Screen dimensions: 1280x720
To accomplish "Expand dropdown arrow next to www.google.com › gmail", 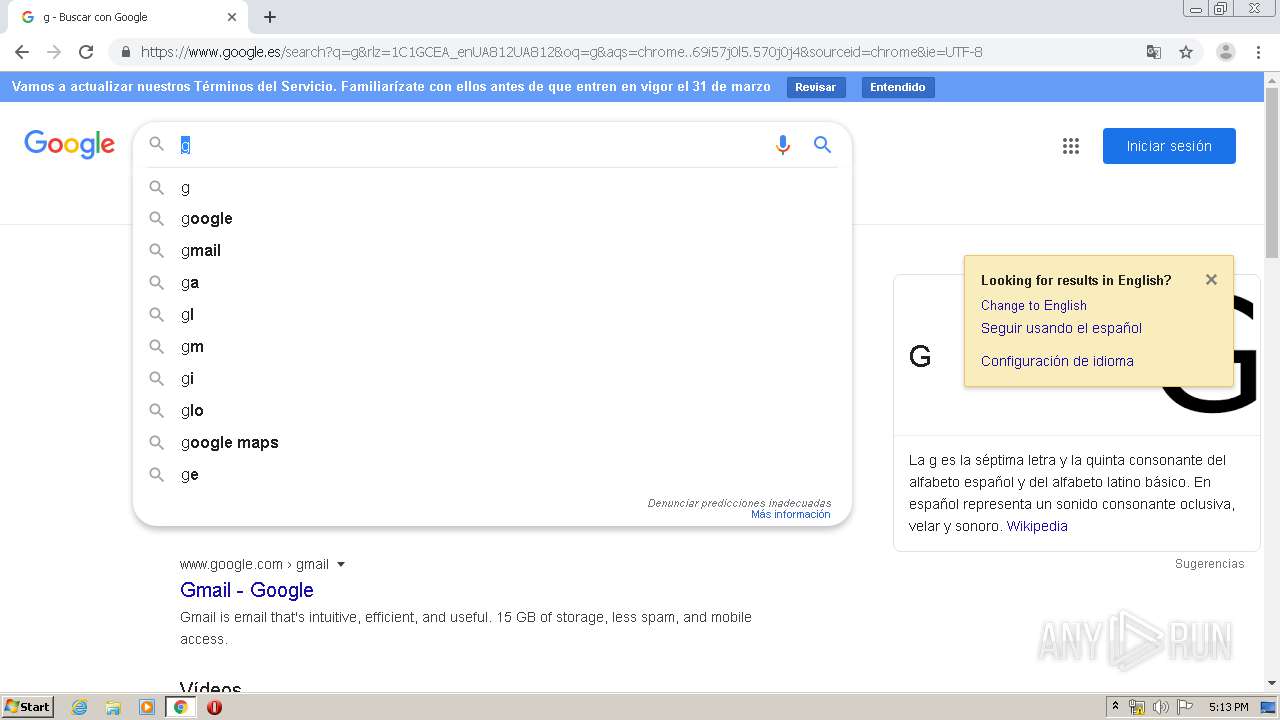I will (341, 564).
